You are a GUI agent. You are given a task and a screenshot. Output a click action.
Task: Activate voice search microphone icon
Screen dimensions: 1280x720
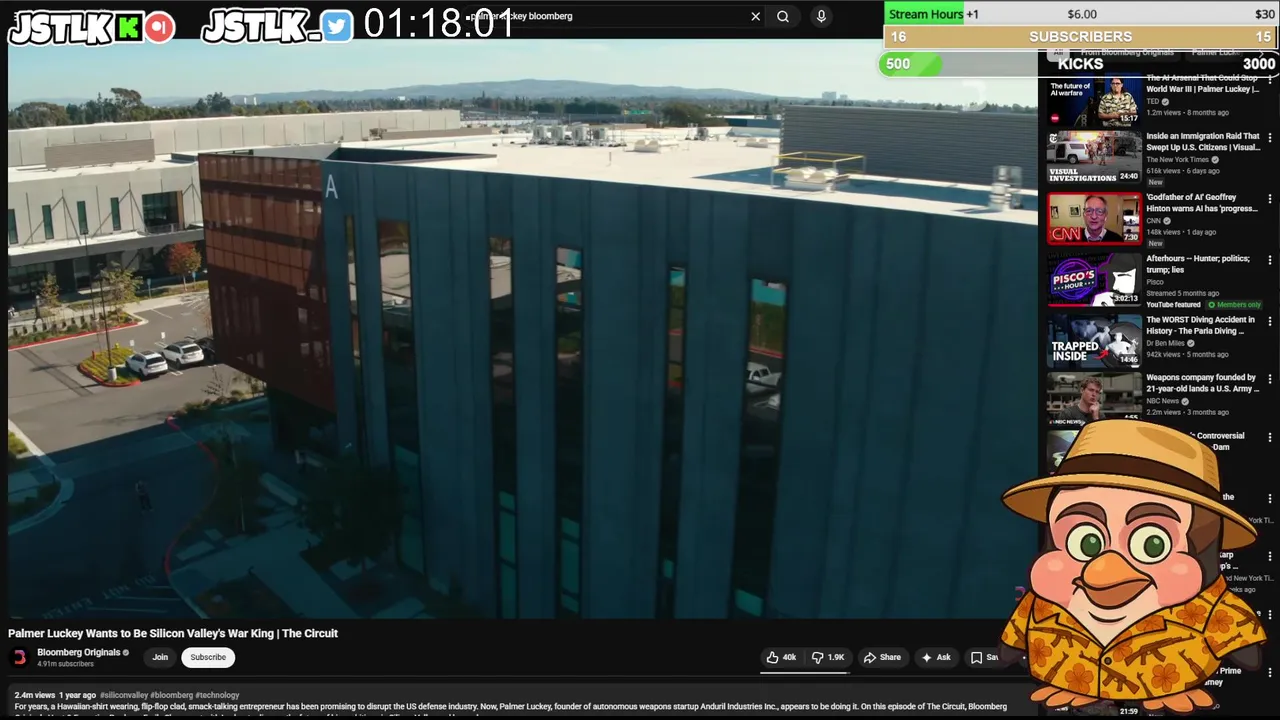(x=821, y=16)
